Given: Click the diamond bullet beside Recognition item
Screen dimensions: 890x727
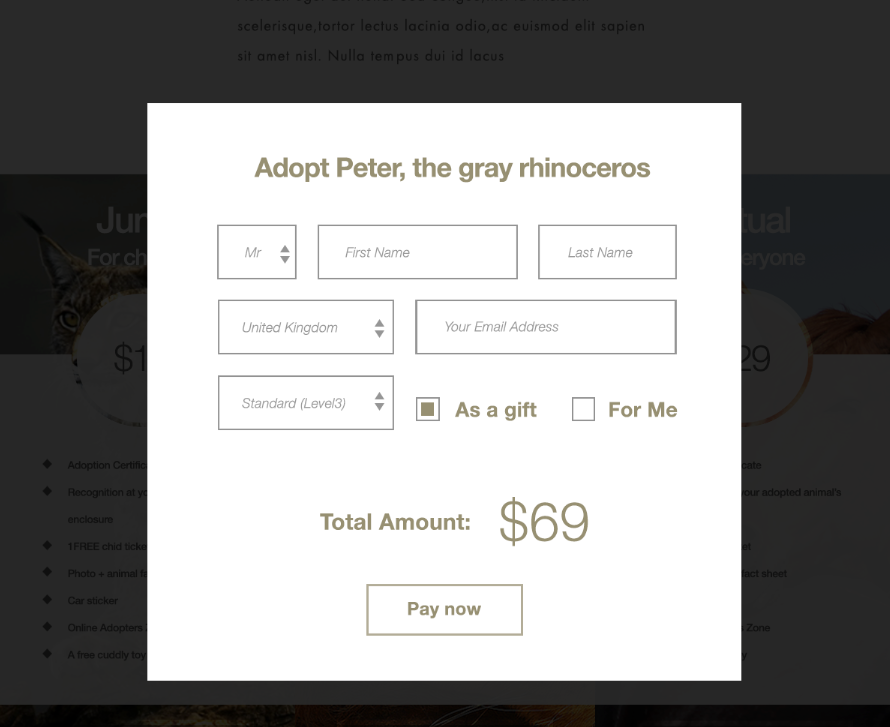Looking at the screenshot, I should point(47,491).
